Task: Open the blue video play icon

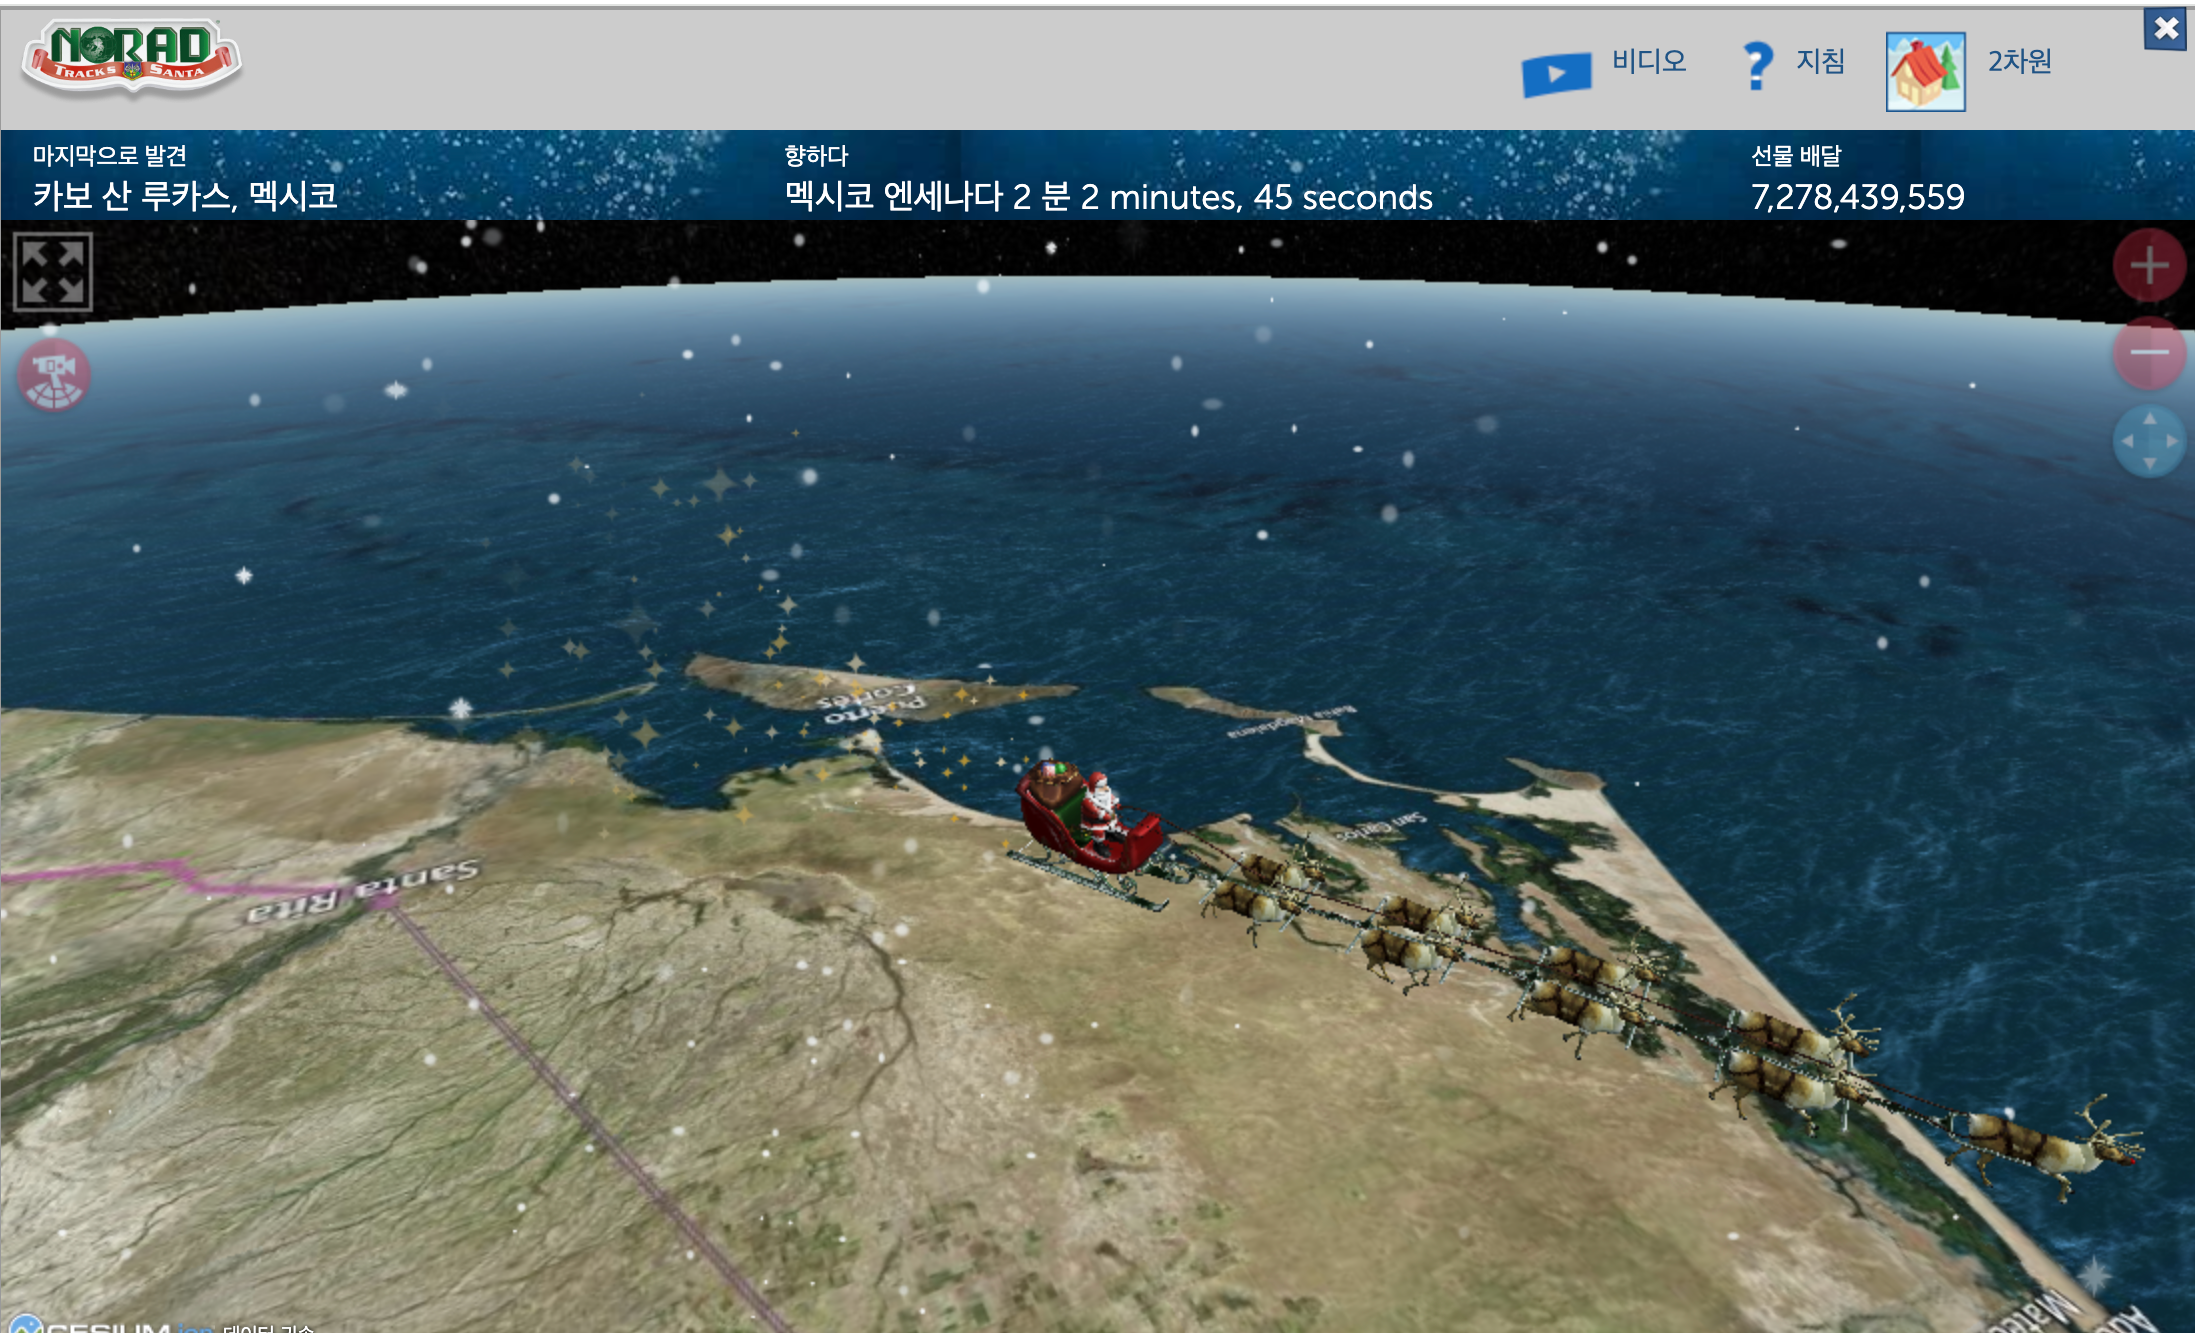Action: (1556, 74)
